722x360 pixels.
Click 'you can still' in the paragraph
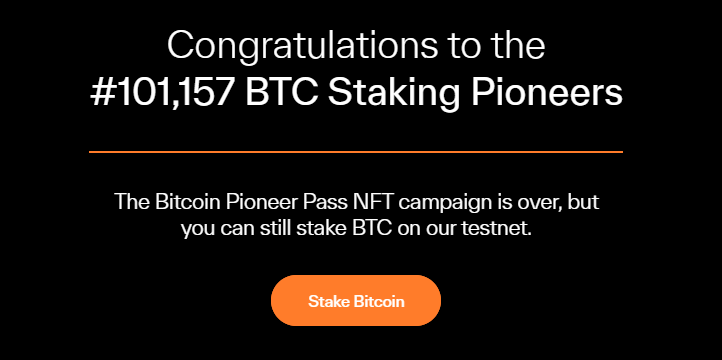[235, 229]
